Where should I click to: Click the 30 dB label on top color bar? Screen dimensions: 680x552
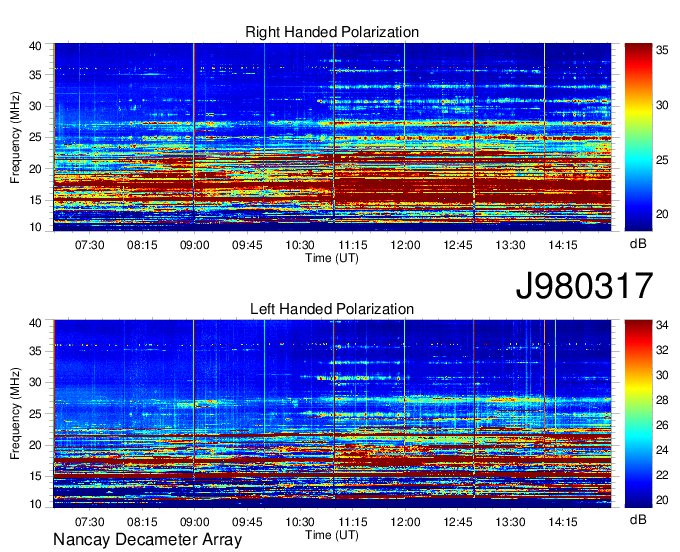click(662, 105)
